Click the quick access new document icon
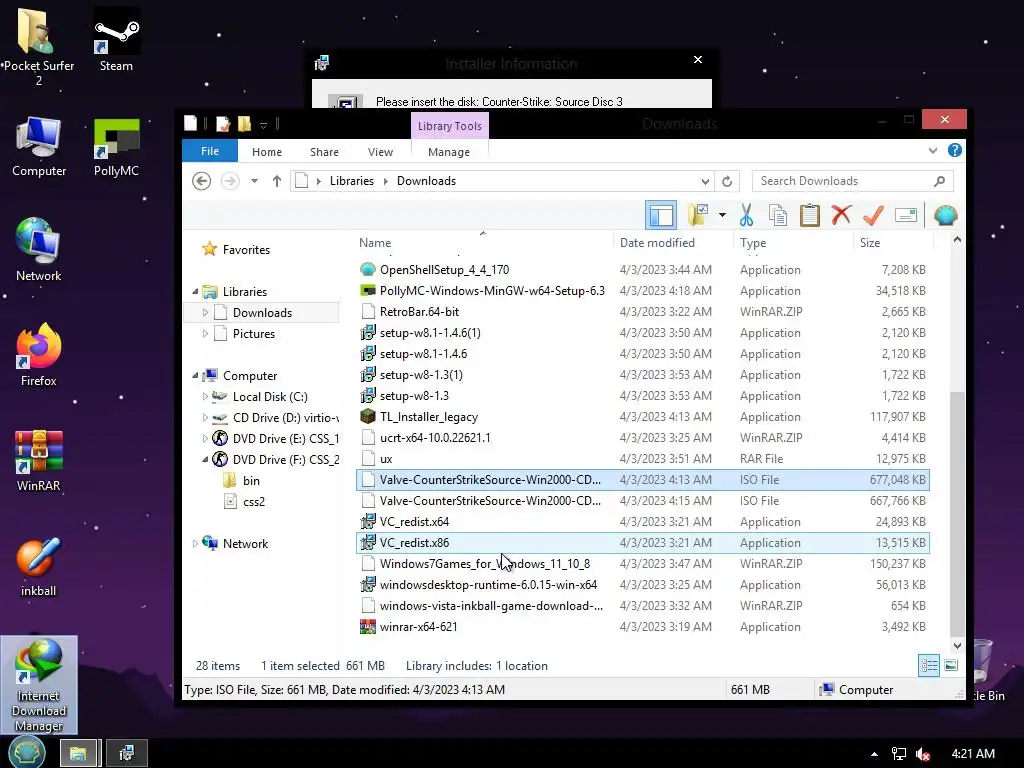Viewport: 1024px width, 768px height. pos(190,123)
